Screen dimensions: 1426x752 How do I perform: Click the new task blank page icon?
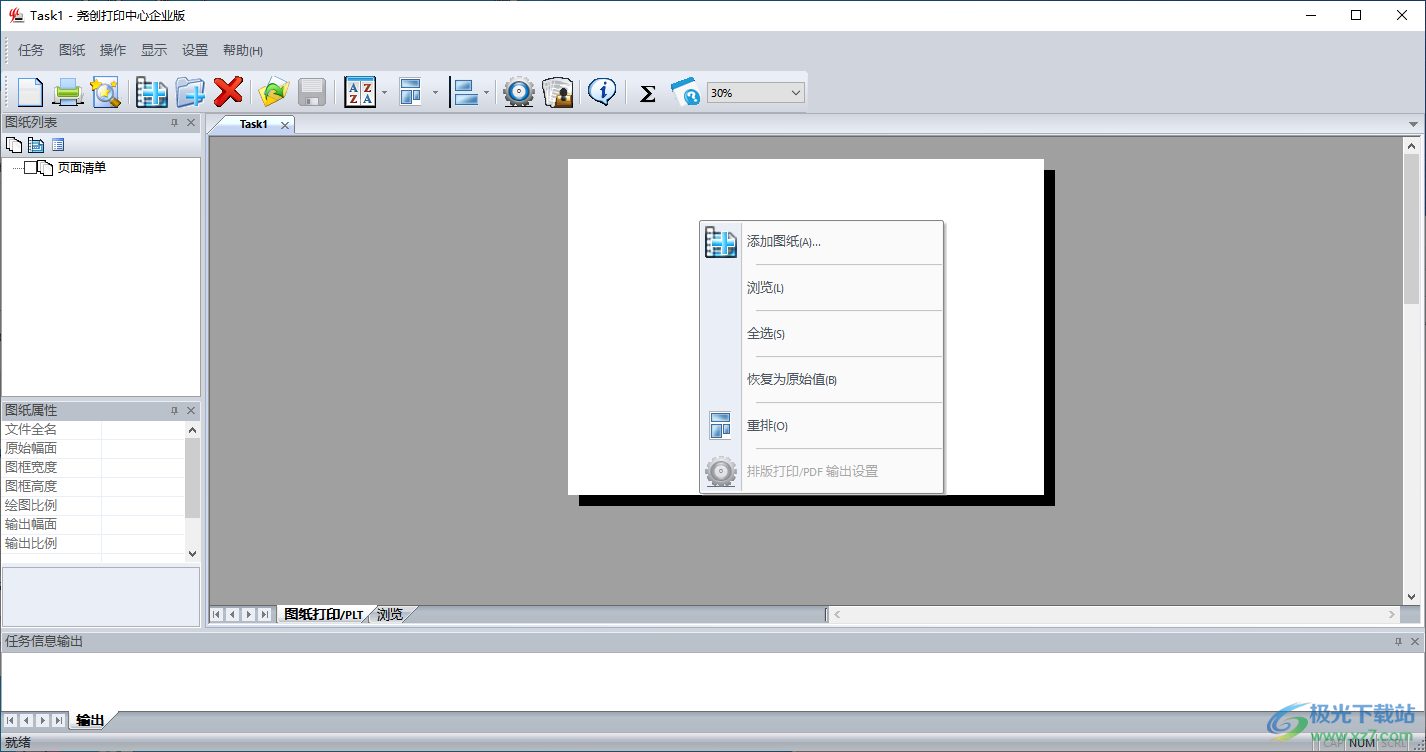(30, 92)
